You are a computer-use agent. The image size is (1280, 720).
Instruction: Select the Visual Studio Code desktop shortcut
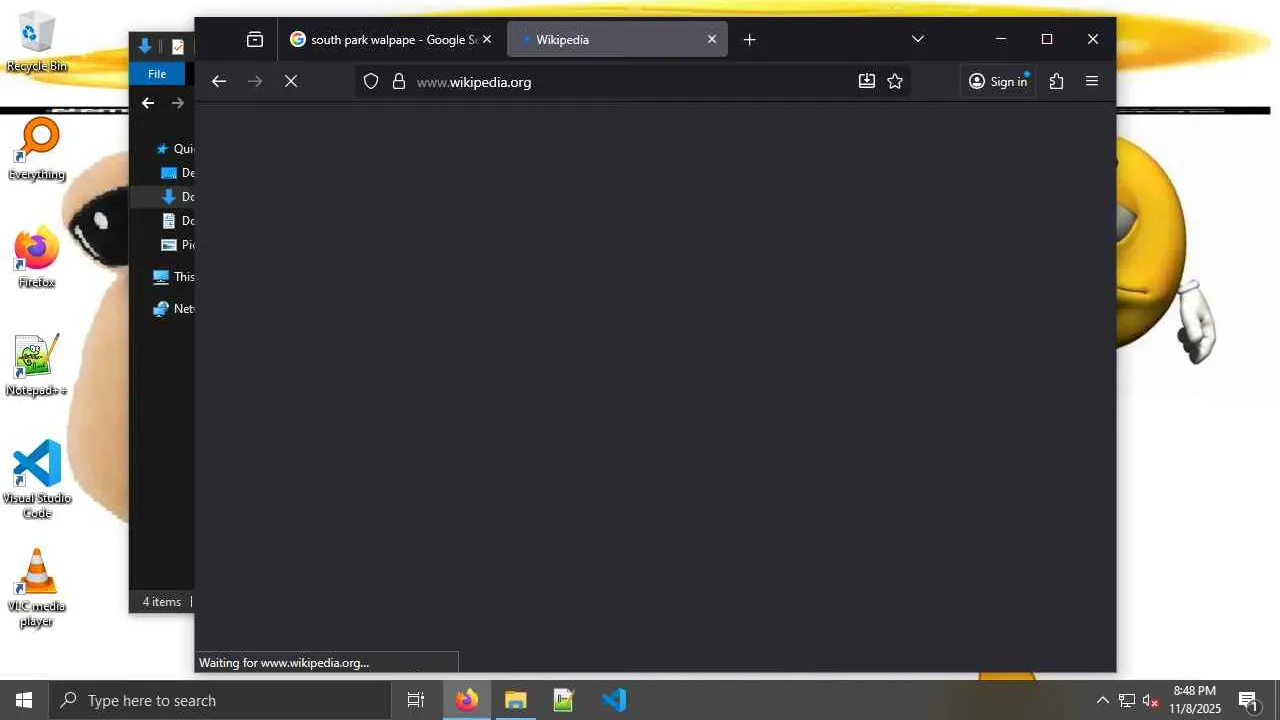click(x=37, y=479)
